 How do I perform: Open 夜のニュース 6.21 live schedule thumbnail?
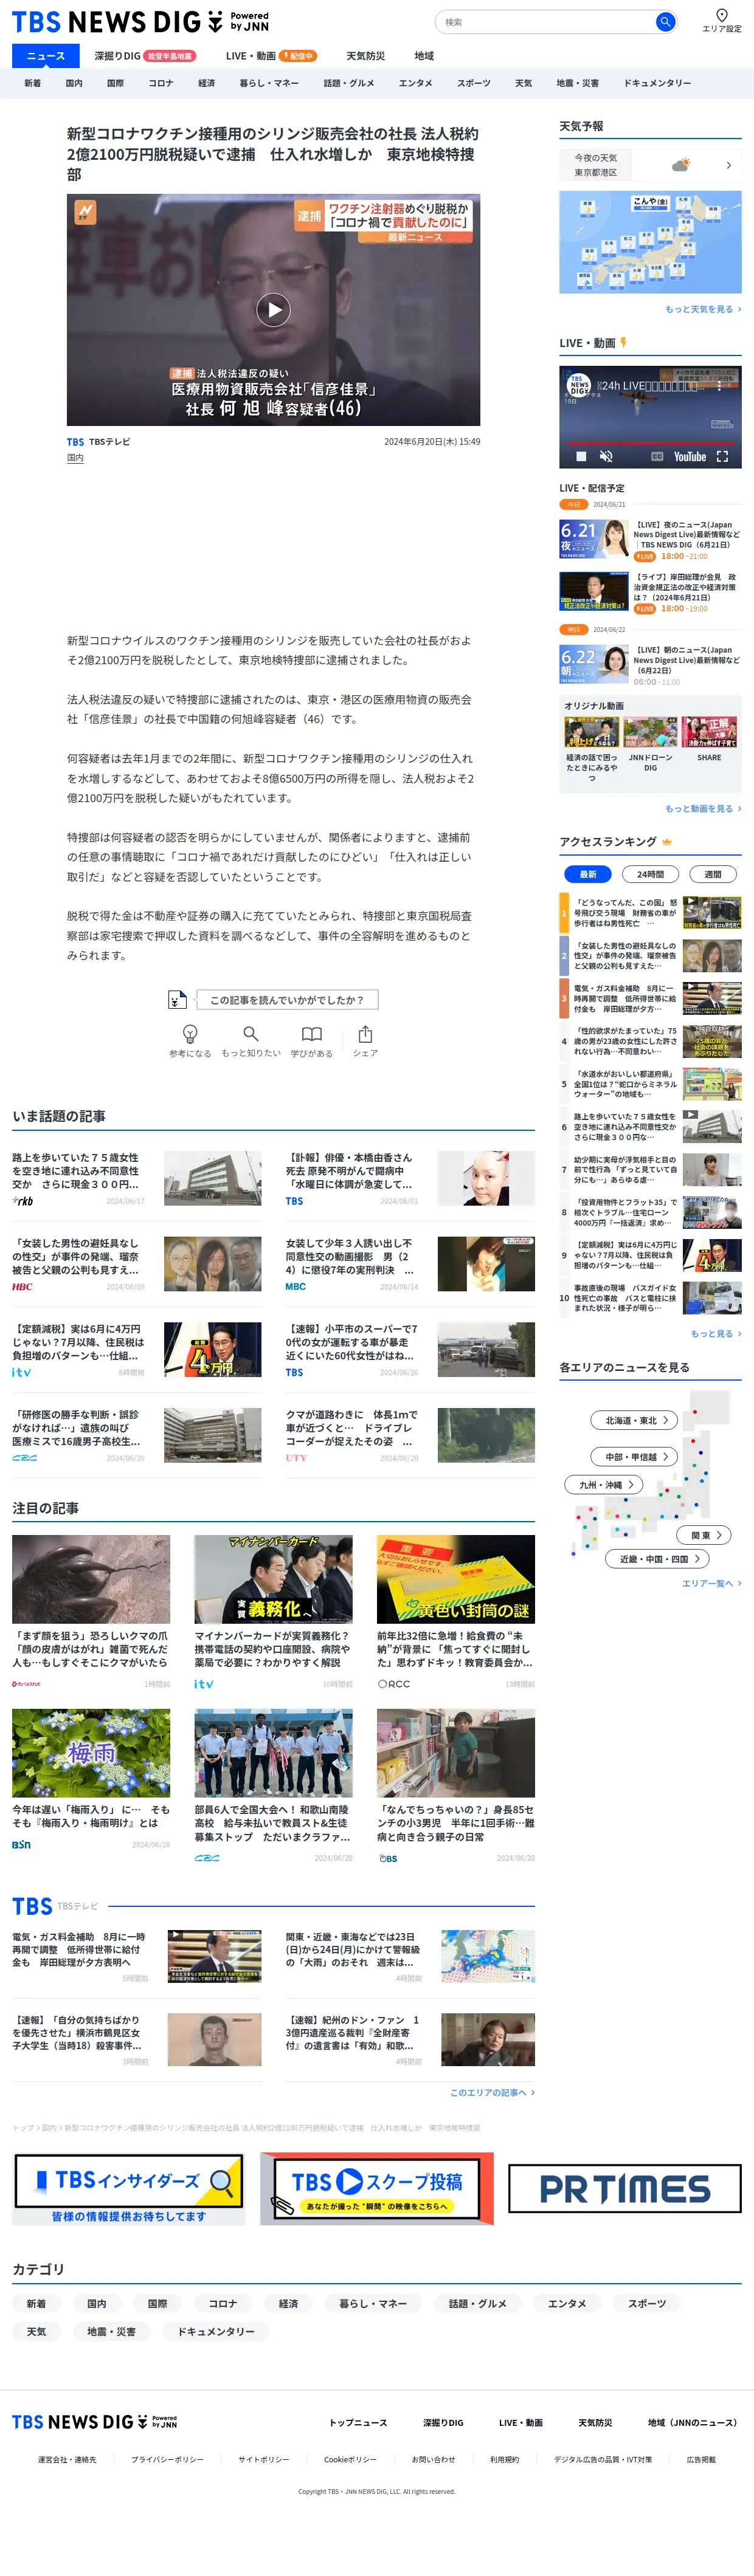pos(593,540)
